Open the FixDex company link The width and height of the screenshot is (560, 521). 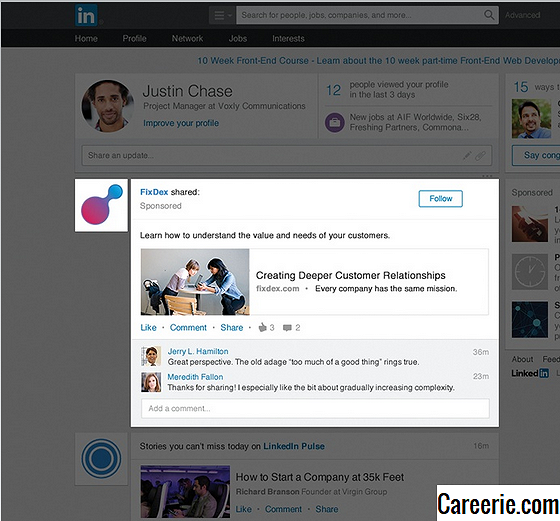pos(154,192)
